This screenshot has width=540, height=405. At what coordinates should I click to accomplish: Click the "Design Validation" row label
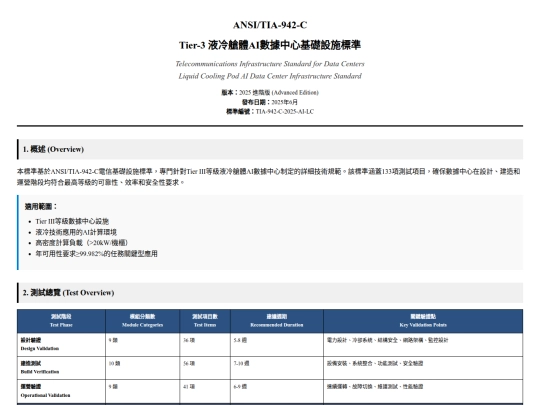click(61, 344)
